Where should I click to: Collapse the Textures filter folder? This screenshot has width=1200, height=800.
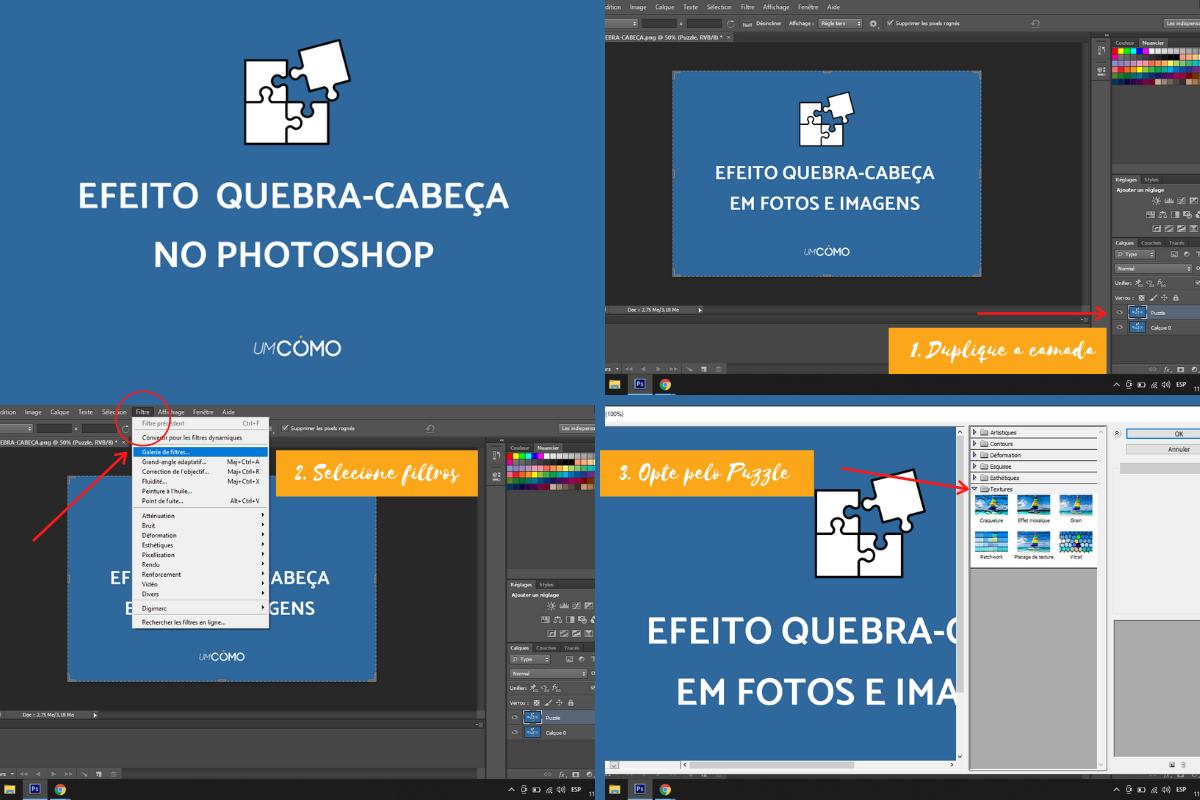[975, 489]
